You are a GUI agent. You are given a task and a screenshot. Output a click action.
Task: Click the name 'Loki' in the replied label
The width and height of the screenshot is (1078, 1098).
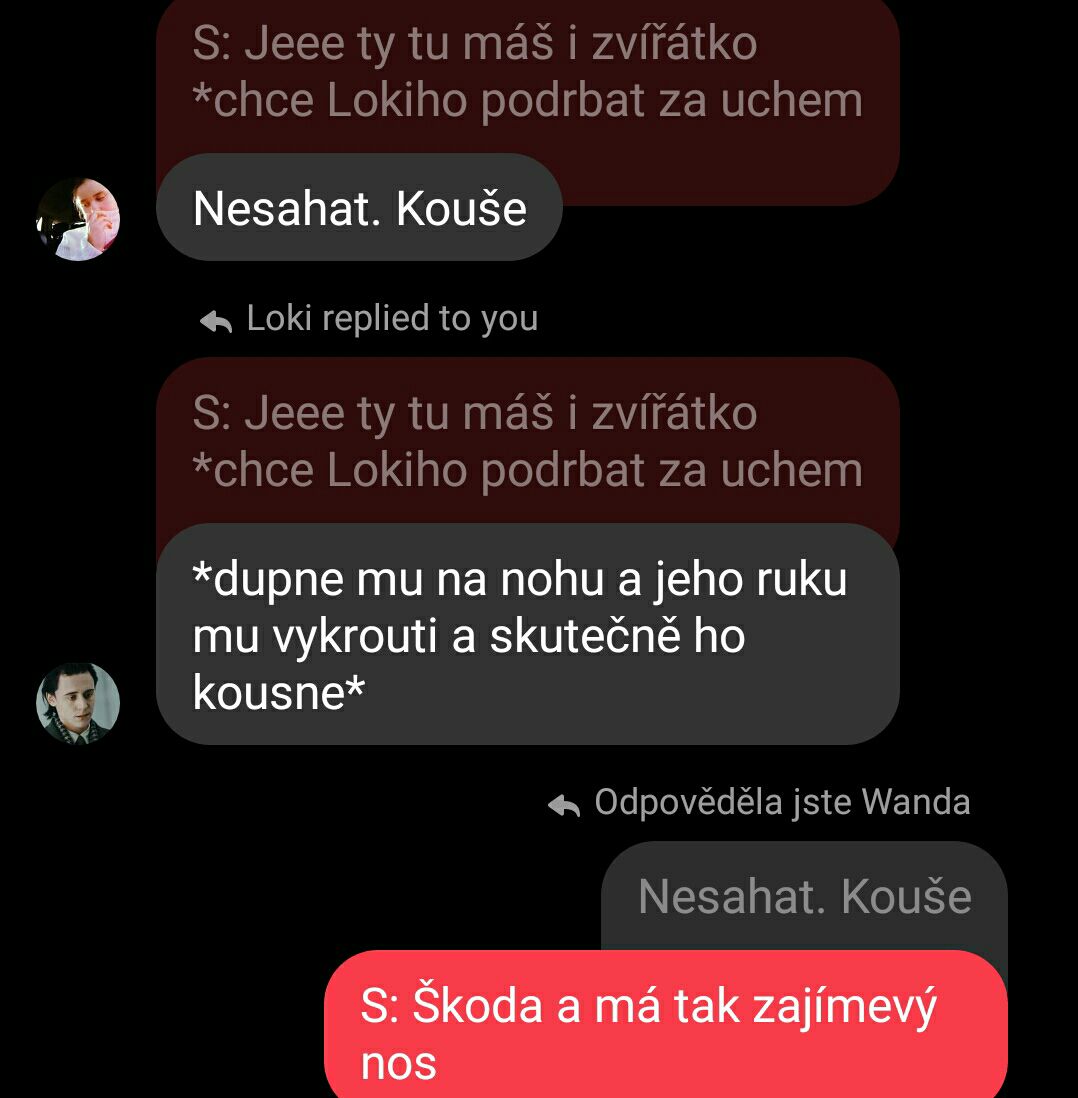[x=279, y=319]
